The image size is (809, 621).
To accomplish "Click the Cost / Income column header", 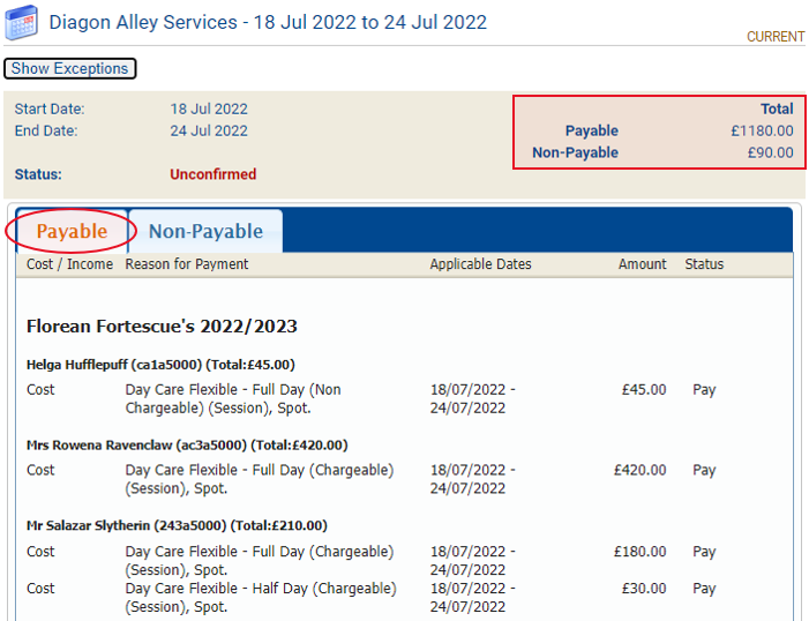I will (x=69, y=264).
